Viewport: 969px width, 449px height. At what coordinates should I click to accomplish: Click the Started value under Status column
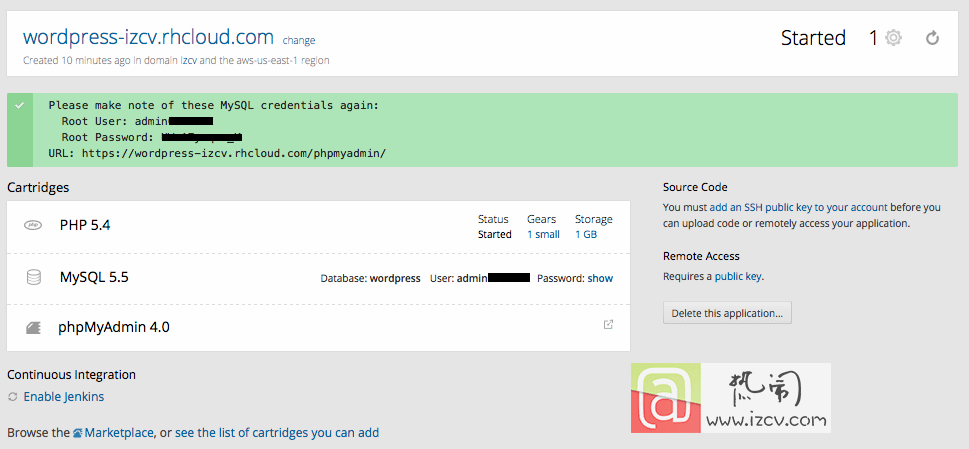(494, 235)
